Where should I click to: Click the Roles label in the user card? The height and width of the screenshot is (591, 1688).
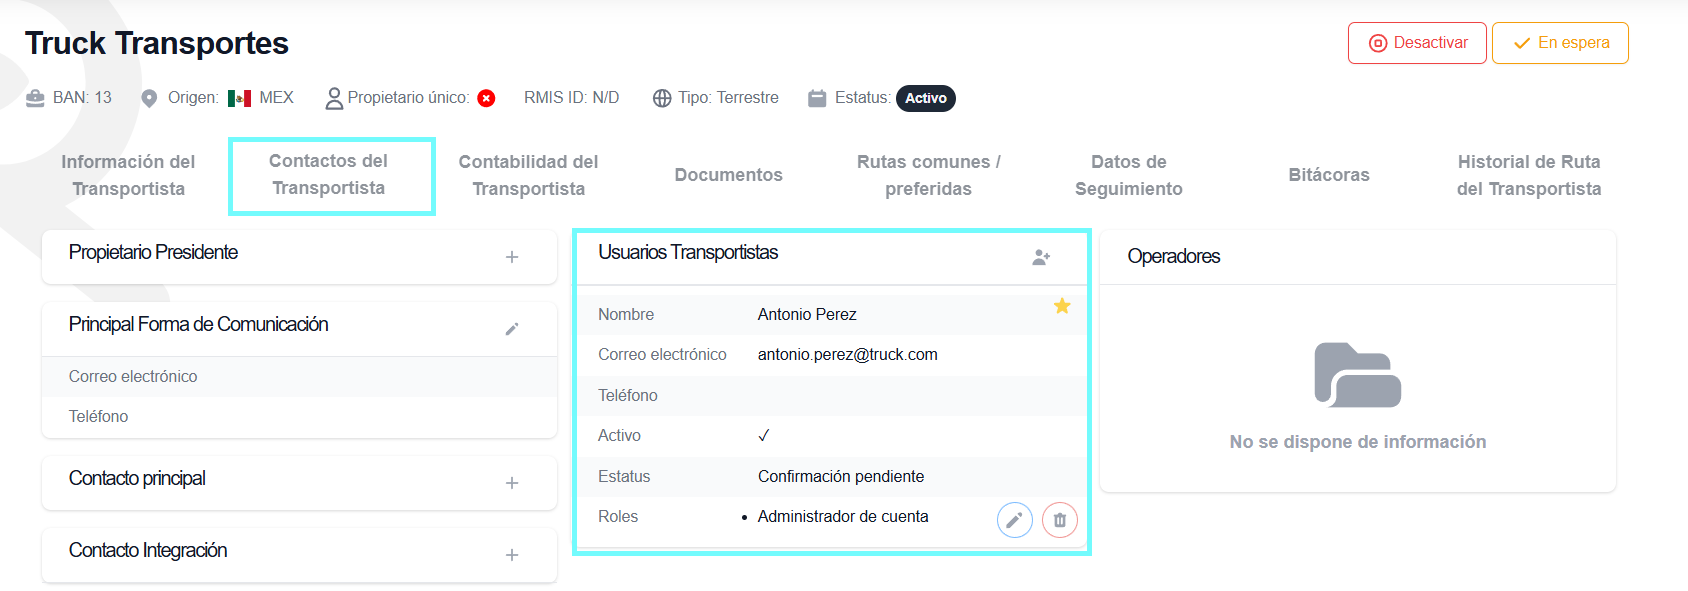[x=618, y=516]
